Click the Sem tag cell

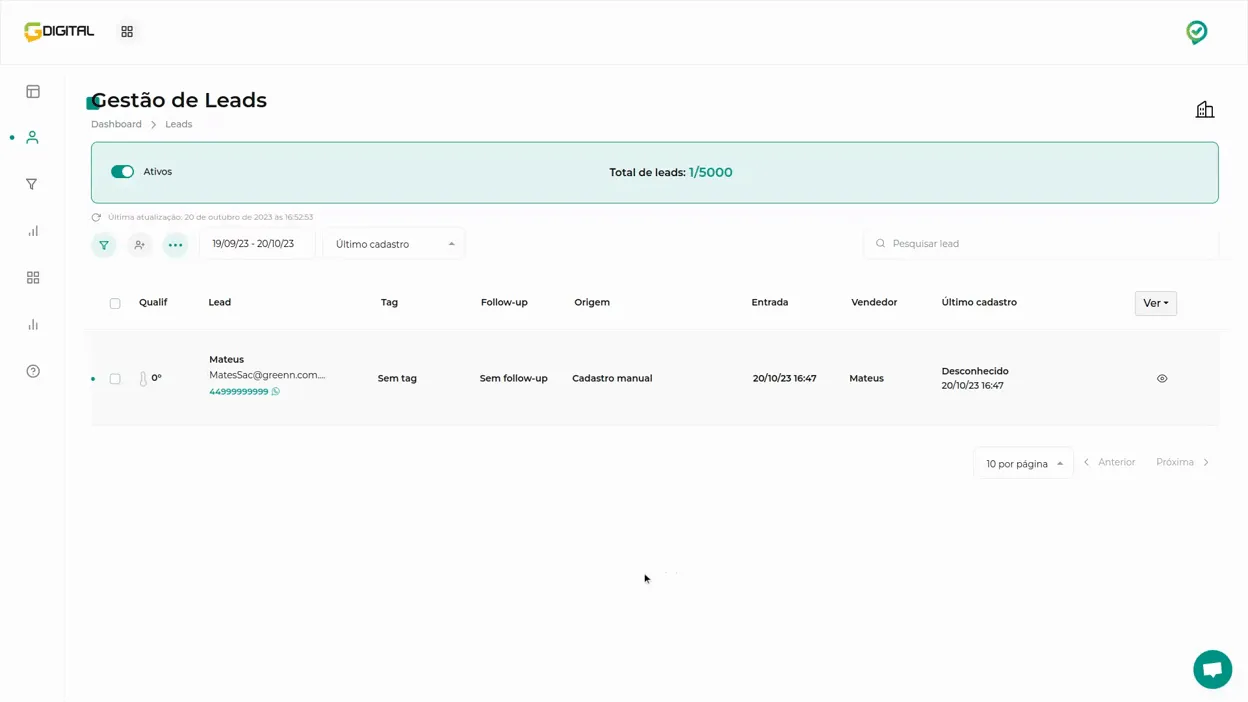click(397, 379)
